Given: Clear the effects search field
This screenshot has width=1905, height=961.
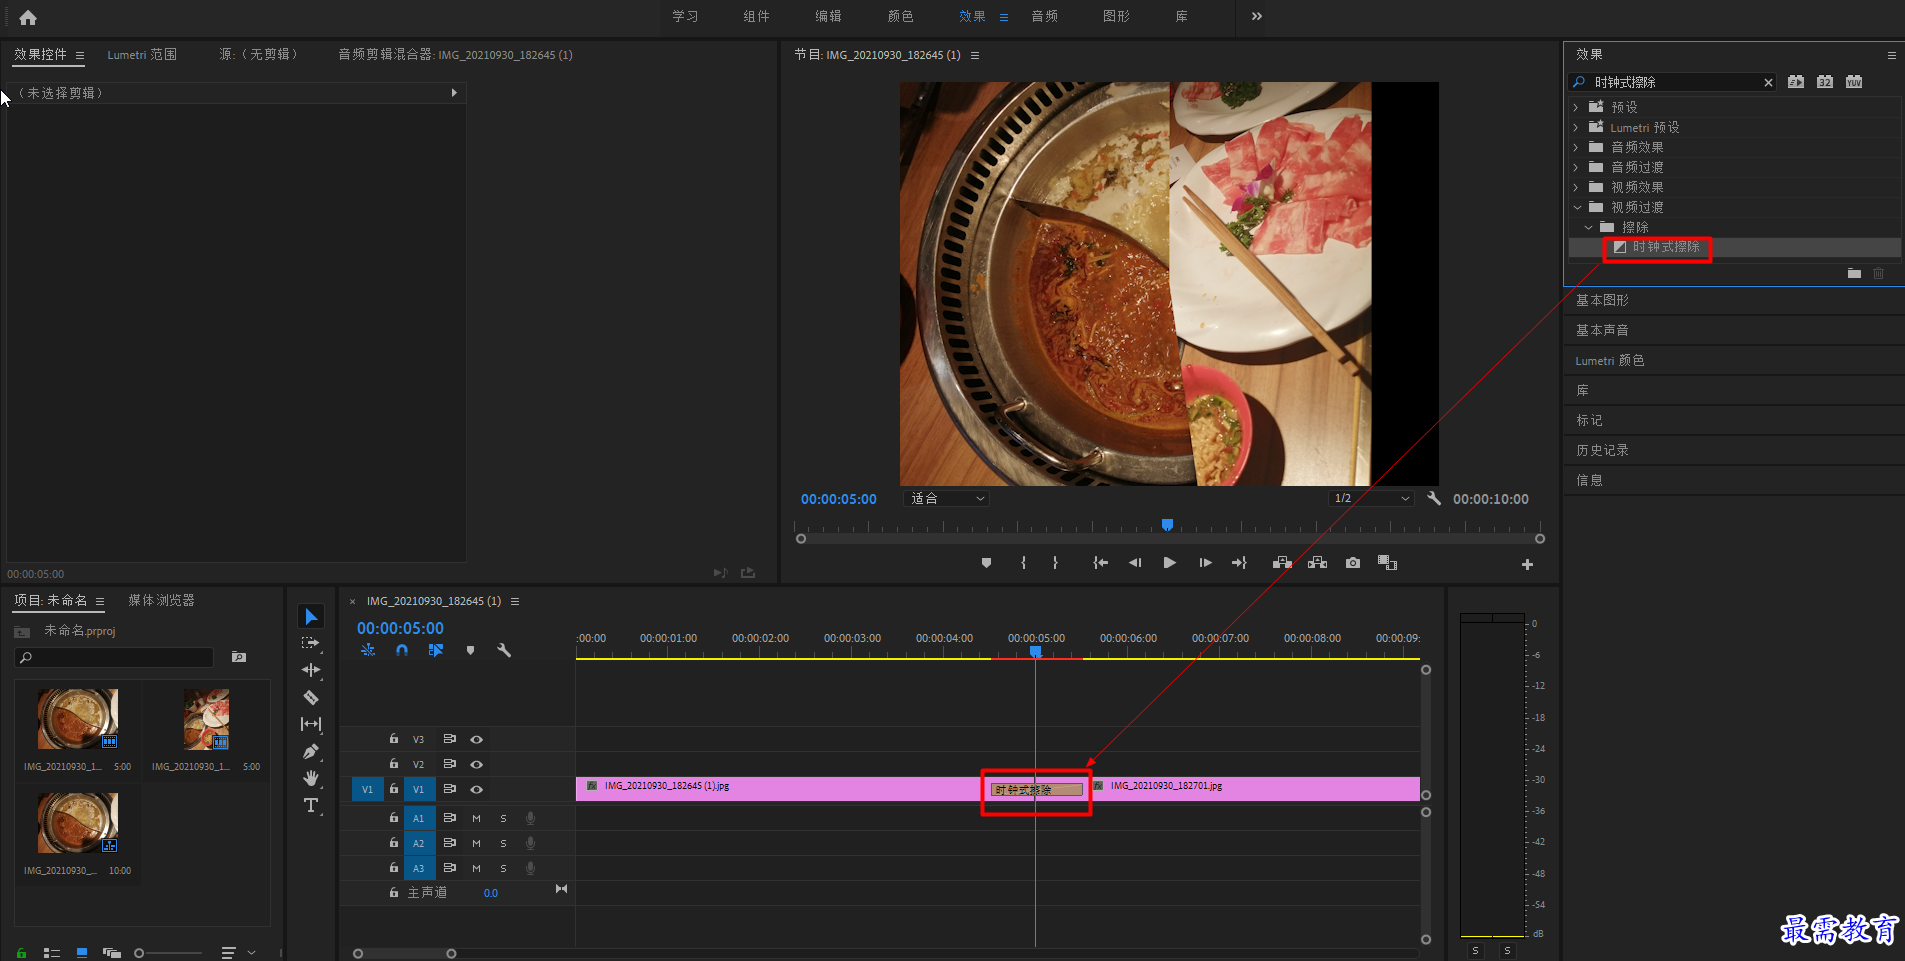Looking at the screenshot, I should (x=1768, y=82).
